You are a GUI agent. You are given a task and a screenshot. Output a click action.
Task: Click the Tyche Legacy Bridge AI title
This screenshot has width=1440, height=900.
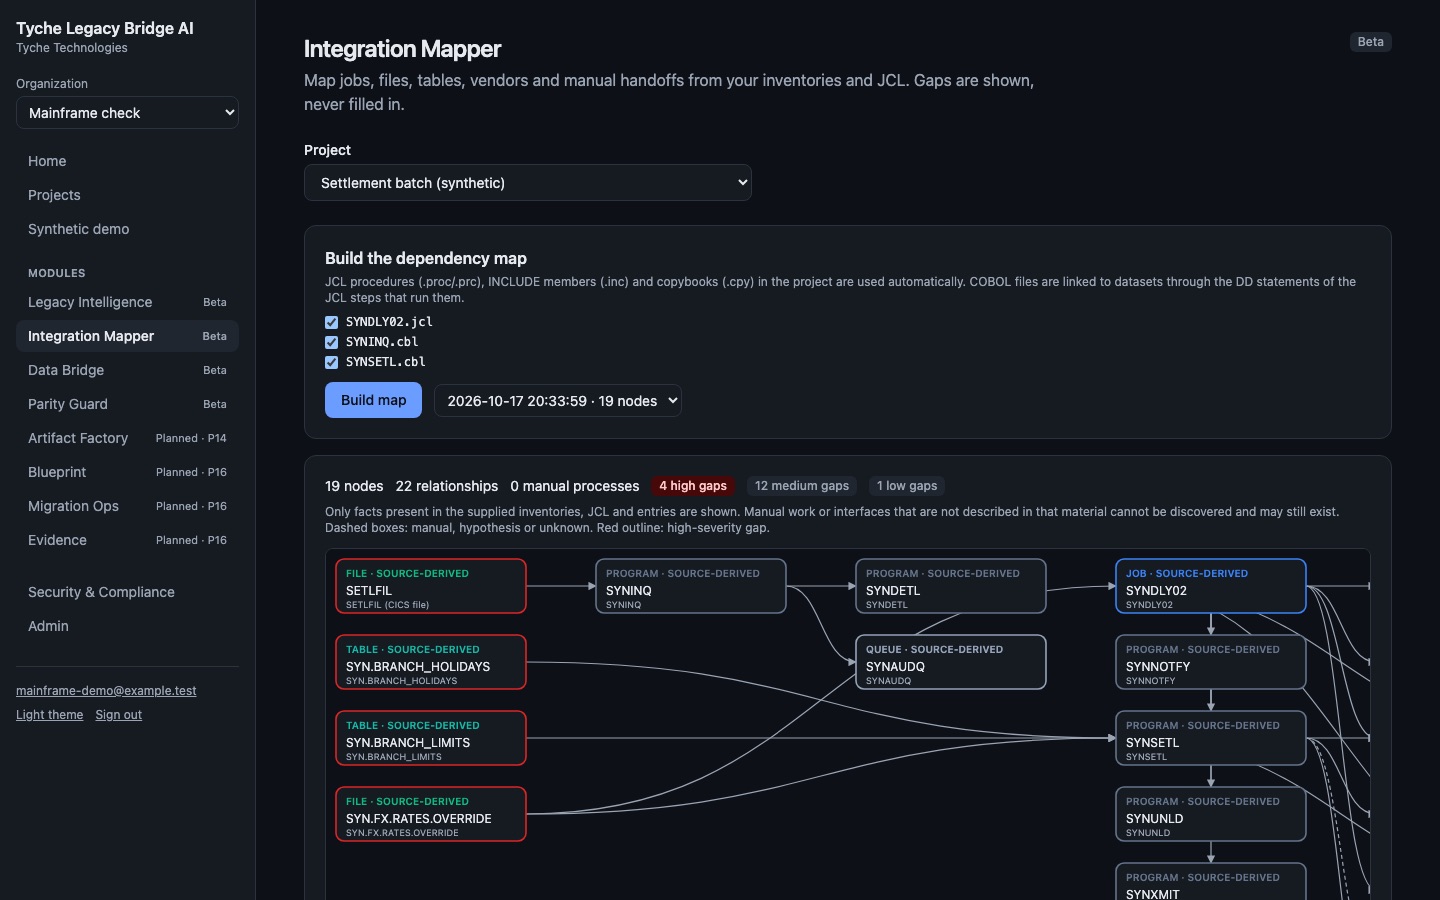click(x=105, y=28)
